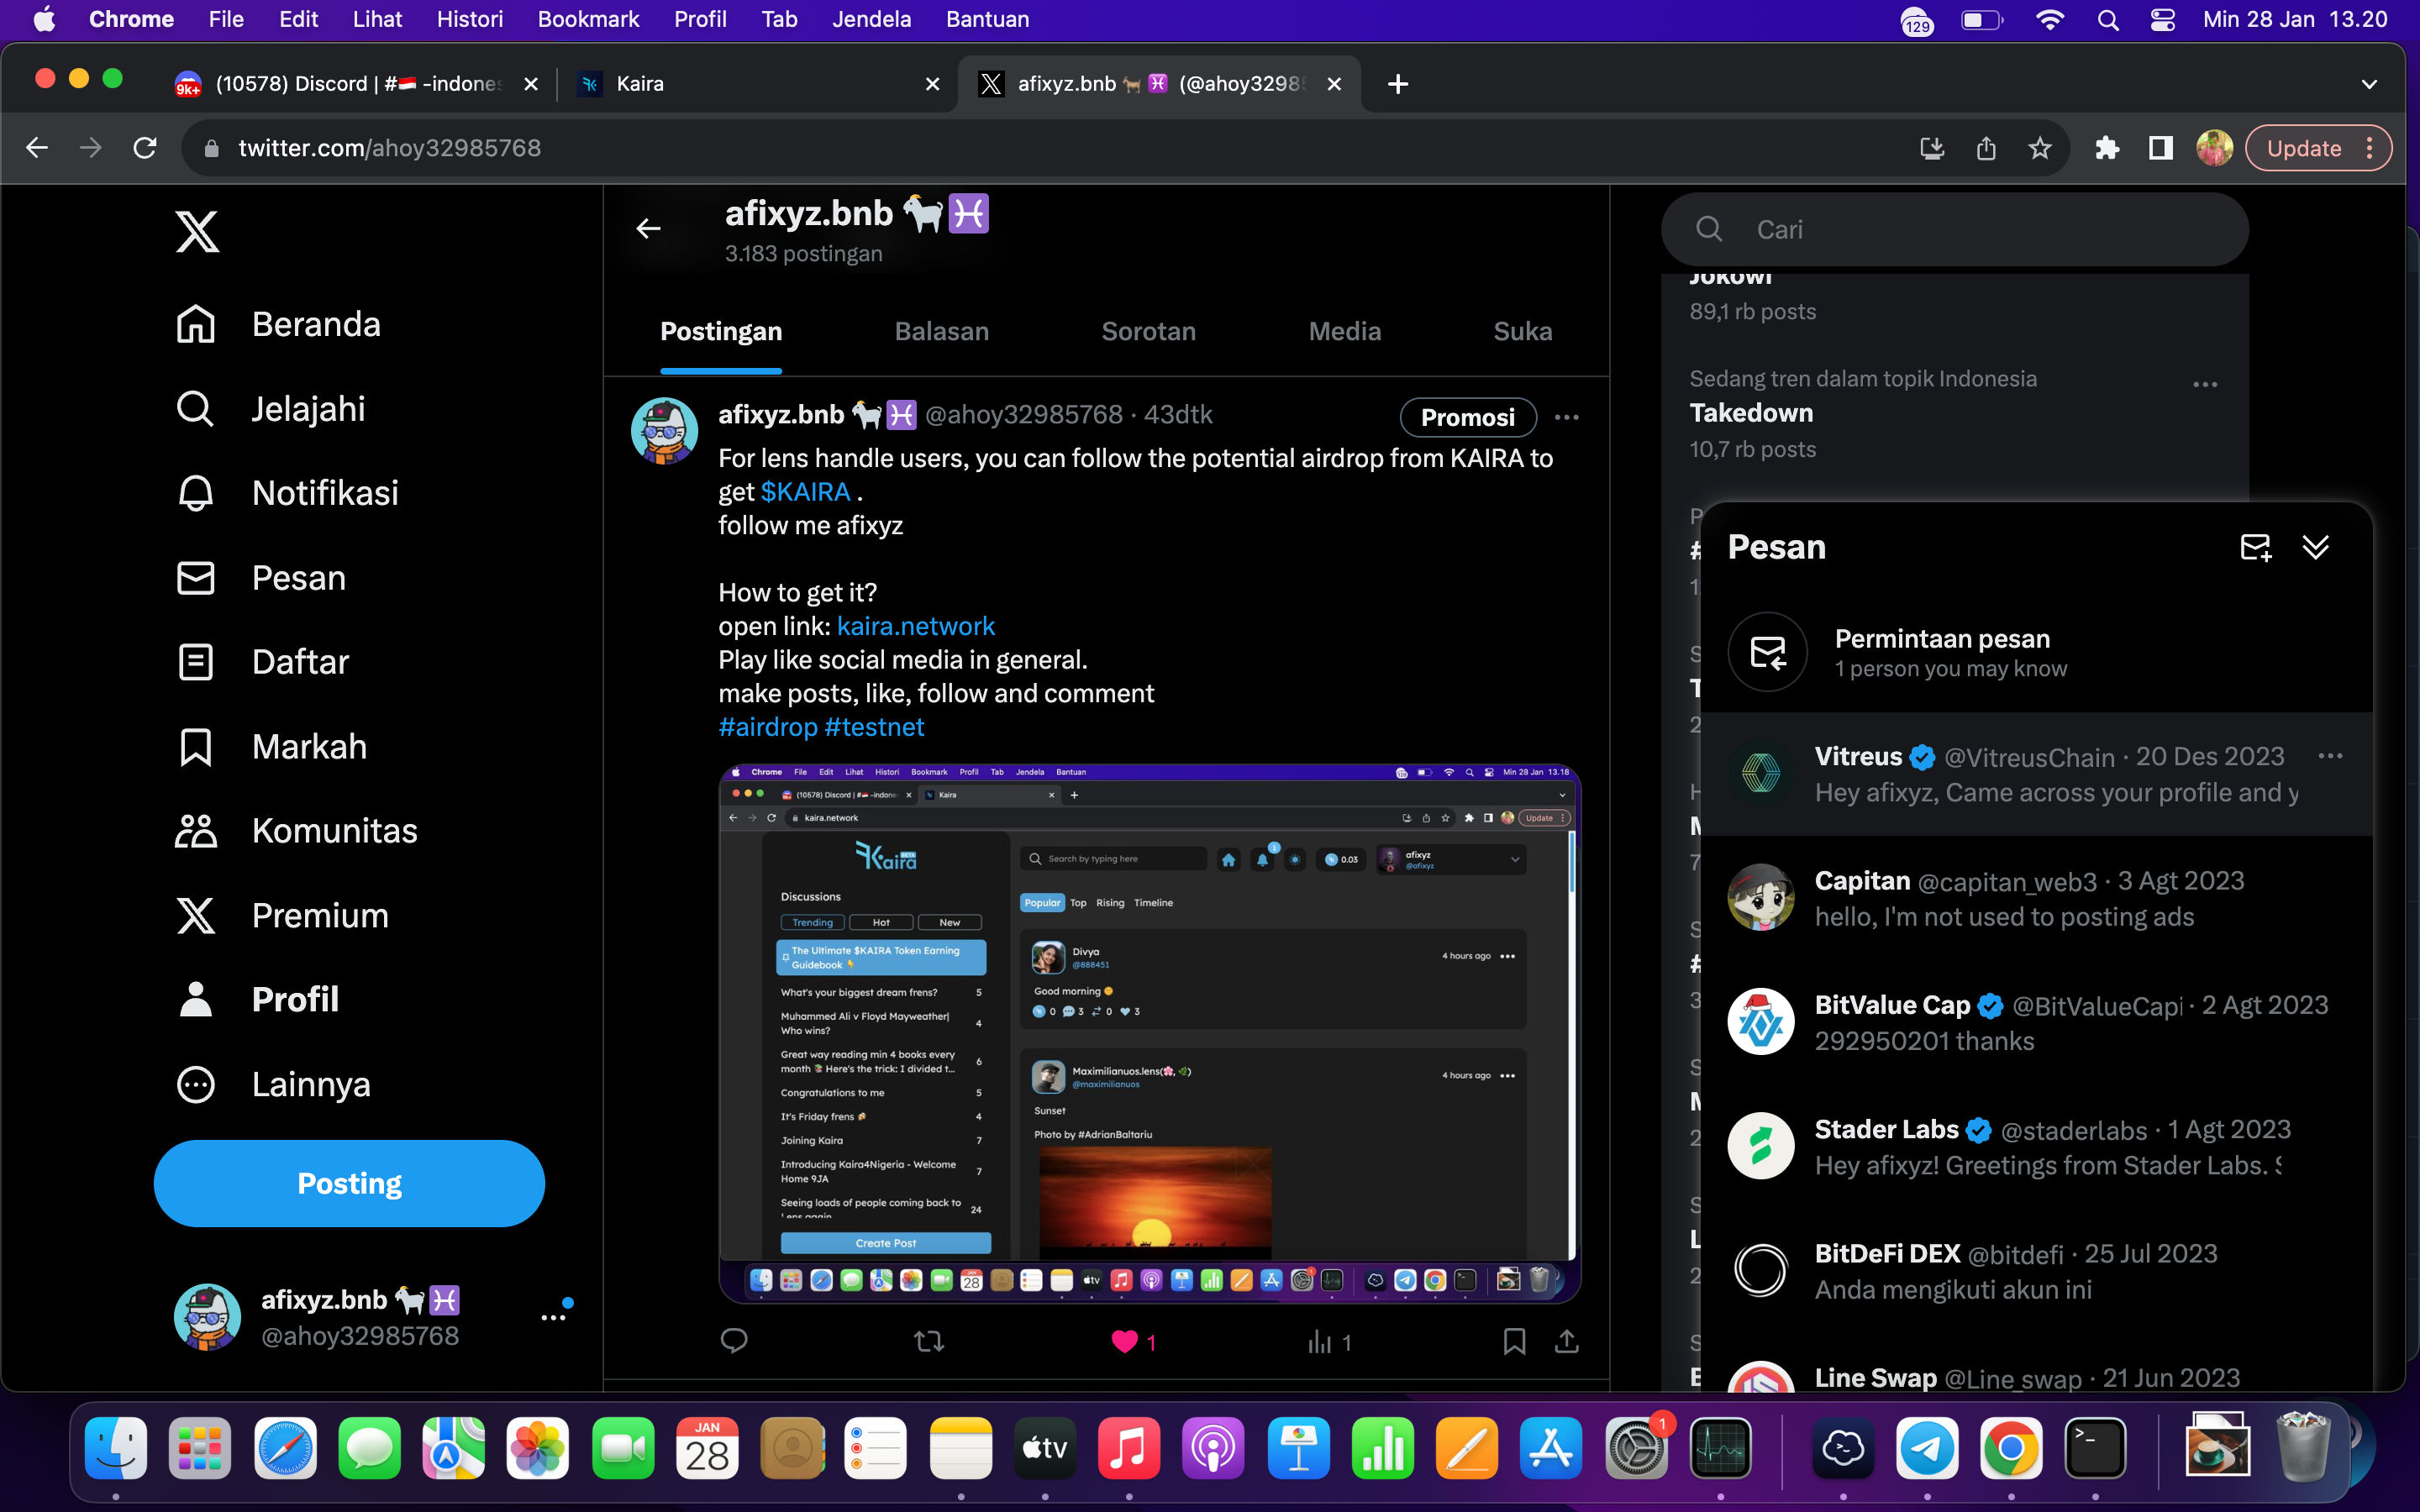Open Stader Labs conversation
Viewport: 2420px width, 1512px height.
[2036, 1146]
